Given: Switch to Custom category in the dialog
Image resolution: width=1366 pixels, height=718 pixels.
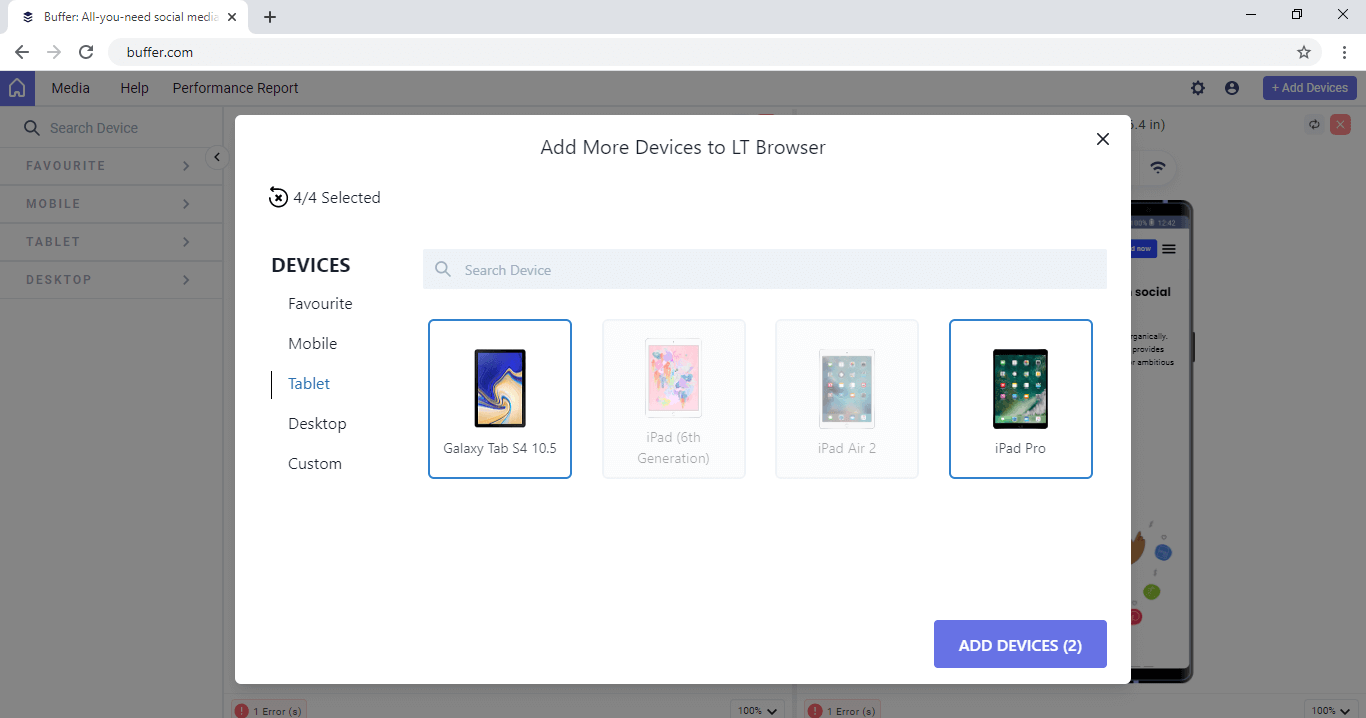Looking at the screenshot, I should (x=315, y=464).
